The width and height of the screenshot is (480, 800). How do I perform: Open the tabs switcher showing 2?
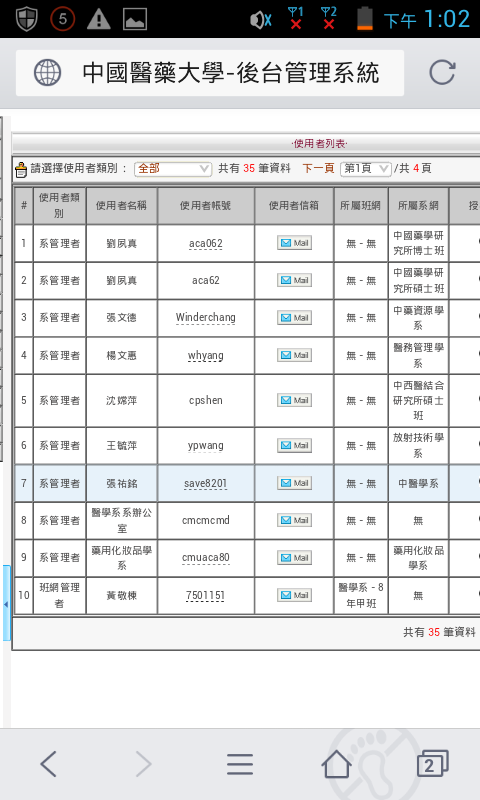tap(433, 764)
